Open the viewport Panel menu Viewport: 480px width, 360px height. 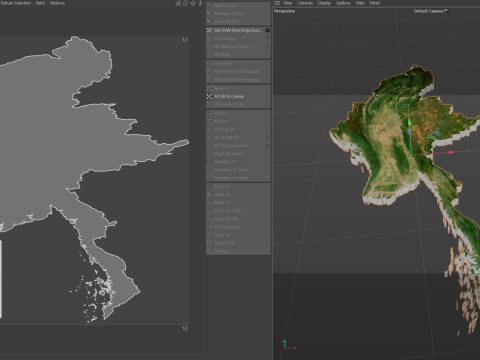coord(375,3)
